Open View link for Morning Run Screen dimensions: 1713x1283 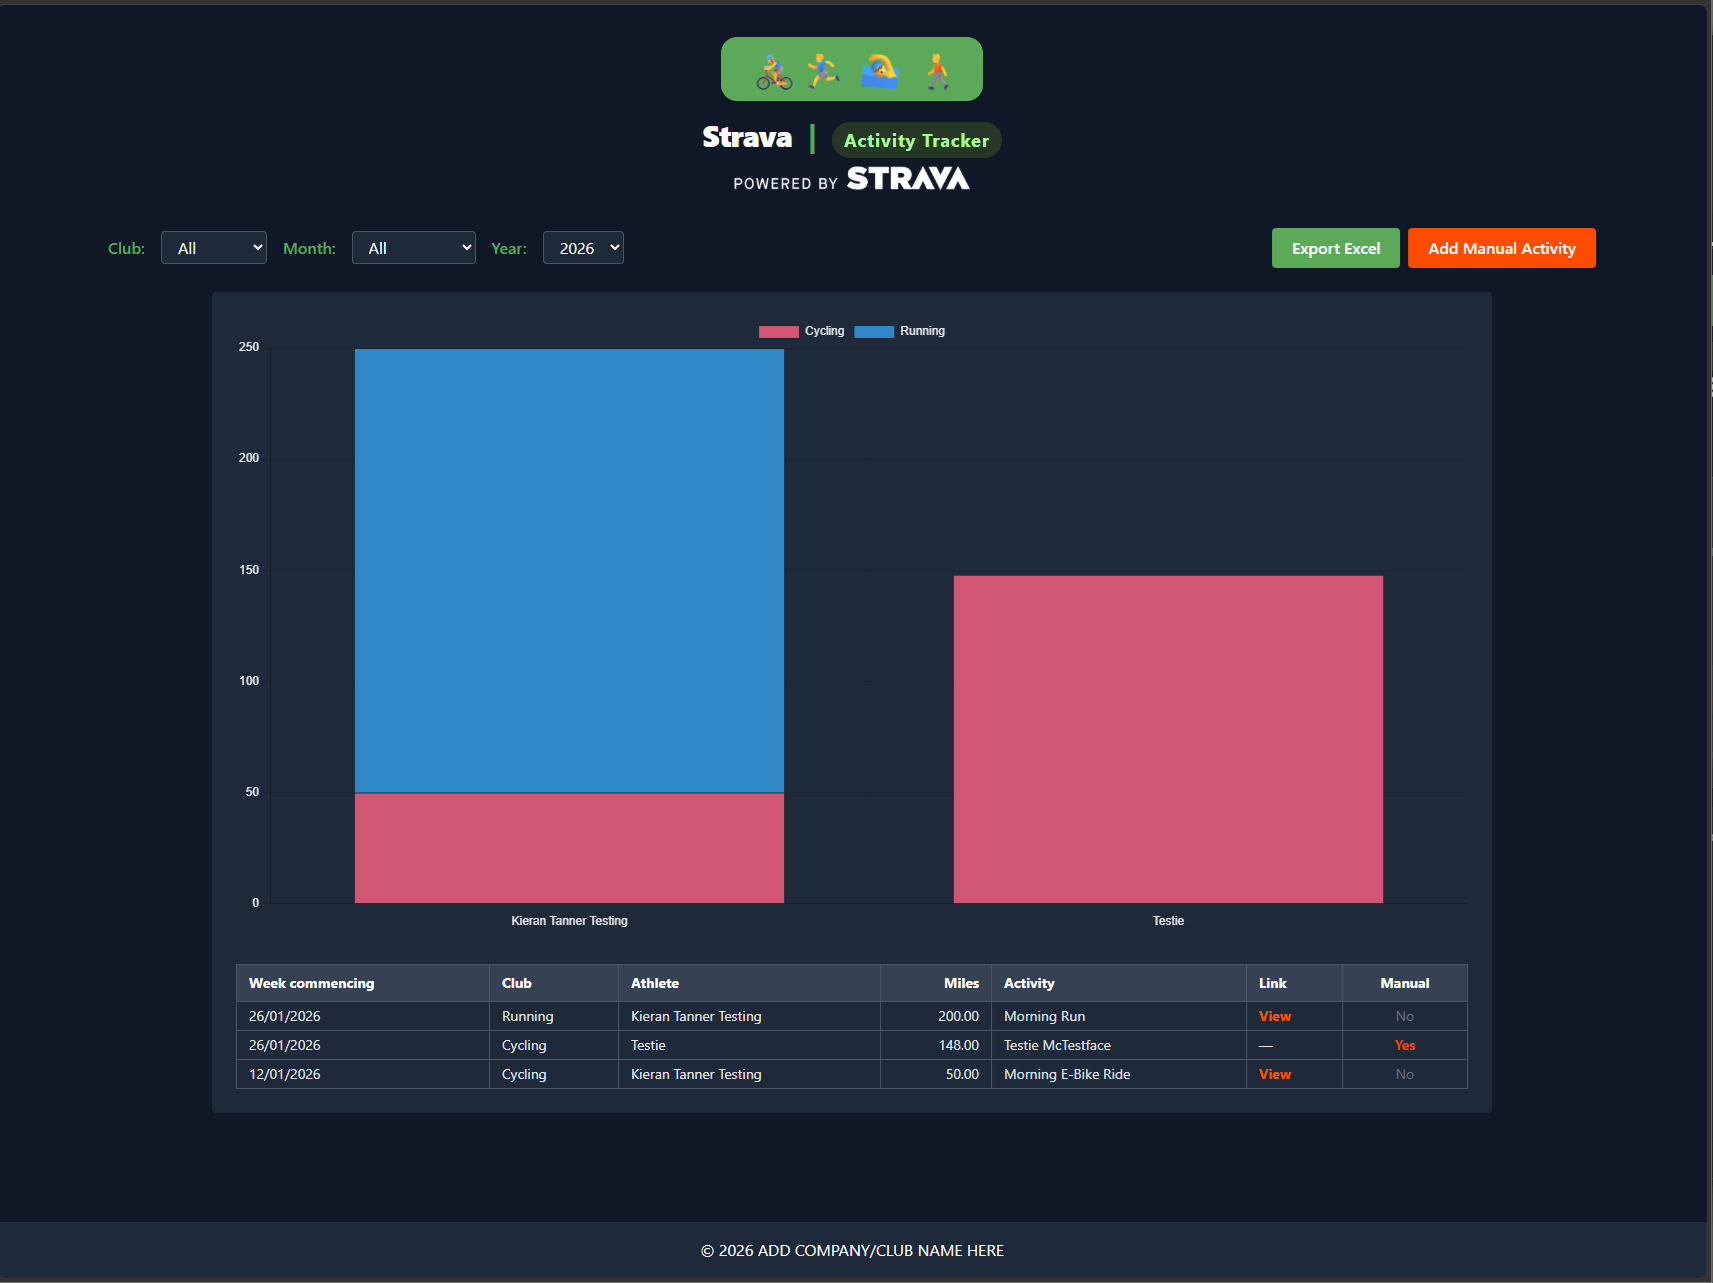tap(1275, 1016)
